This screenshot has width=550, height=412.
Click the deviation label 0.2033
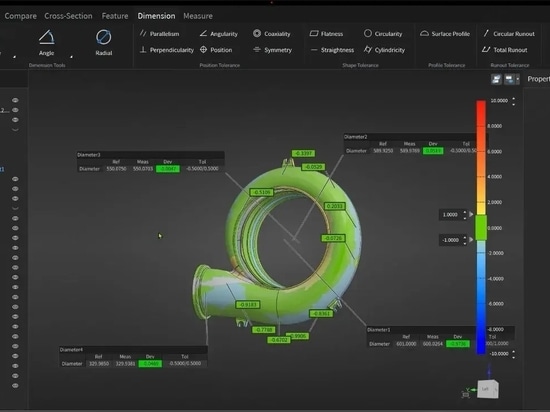pyautogui.click(x=335, y=206)
